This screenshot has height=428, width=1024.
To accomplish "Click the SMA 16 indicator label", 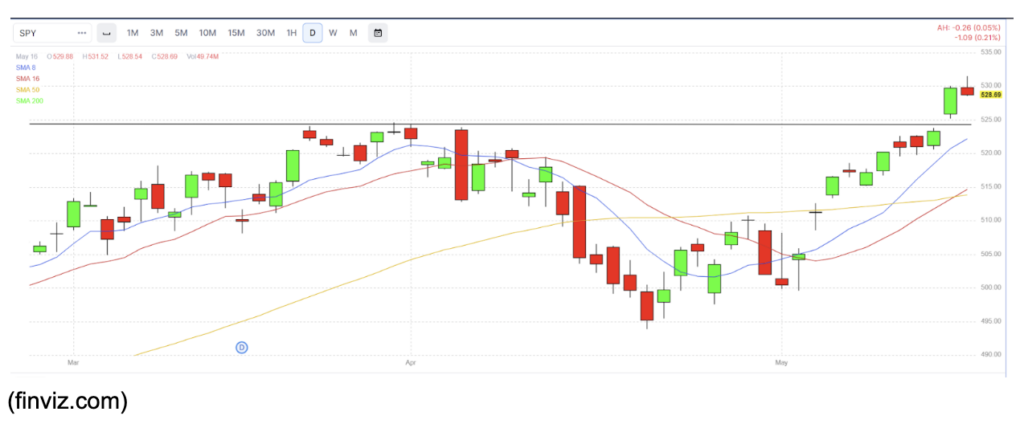I will [27, 78].
